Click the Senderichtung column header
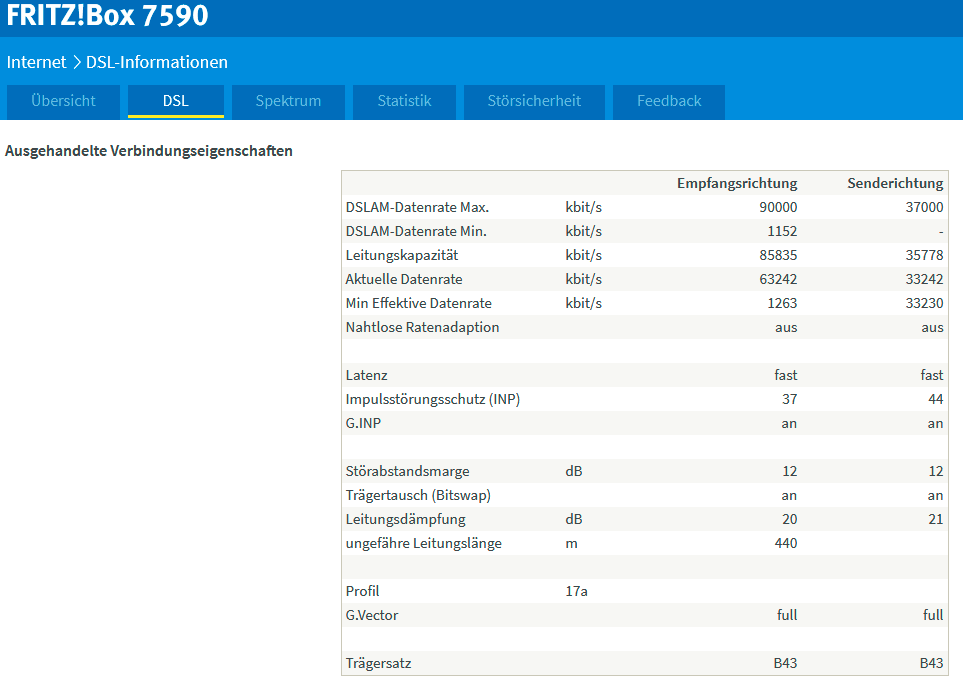Viewport: 963px width, 685px height. coord(895,183)
